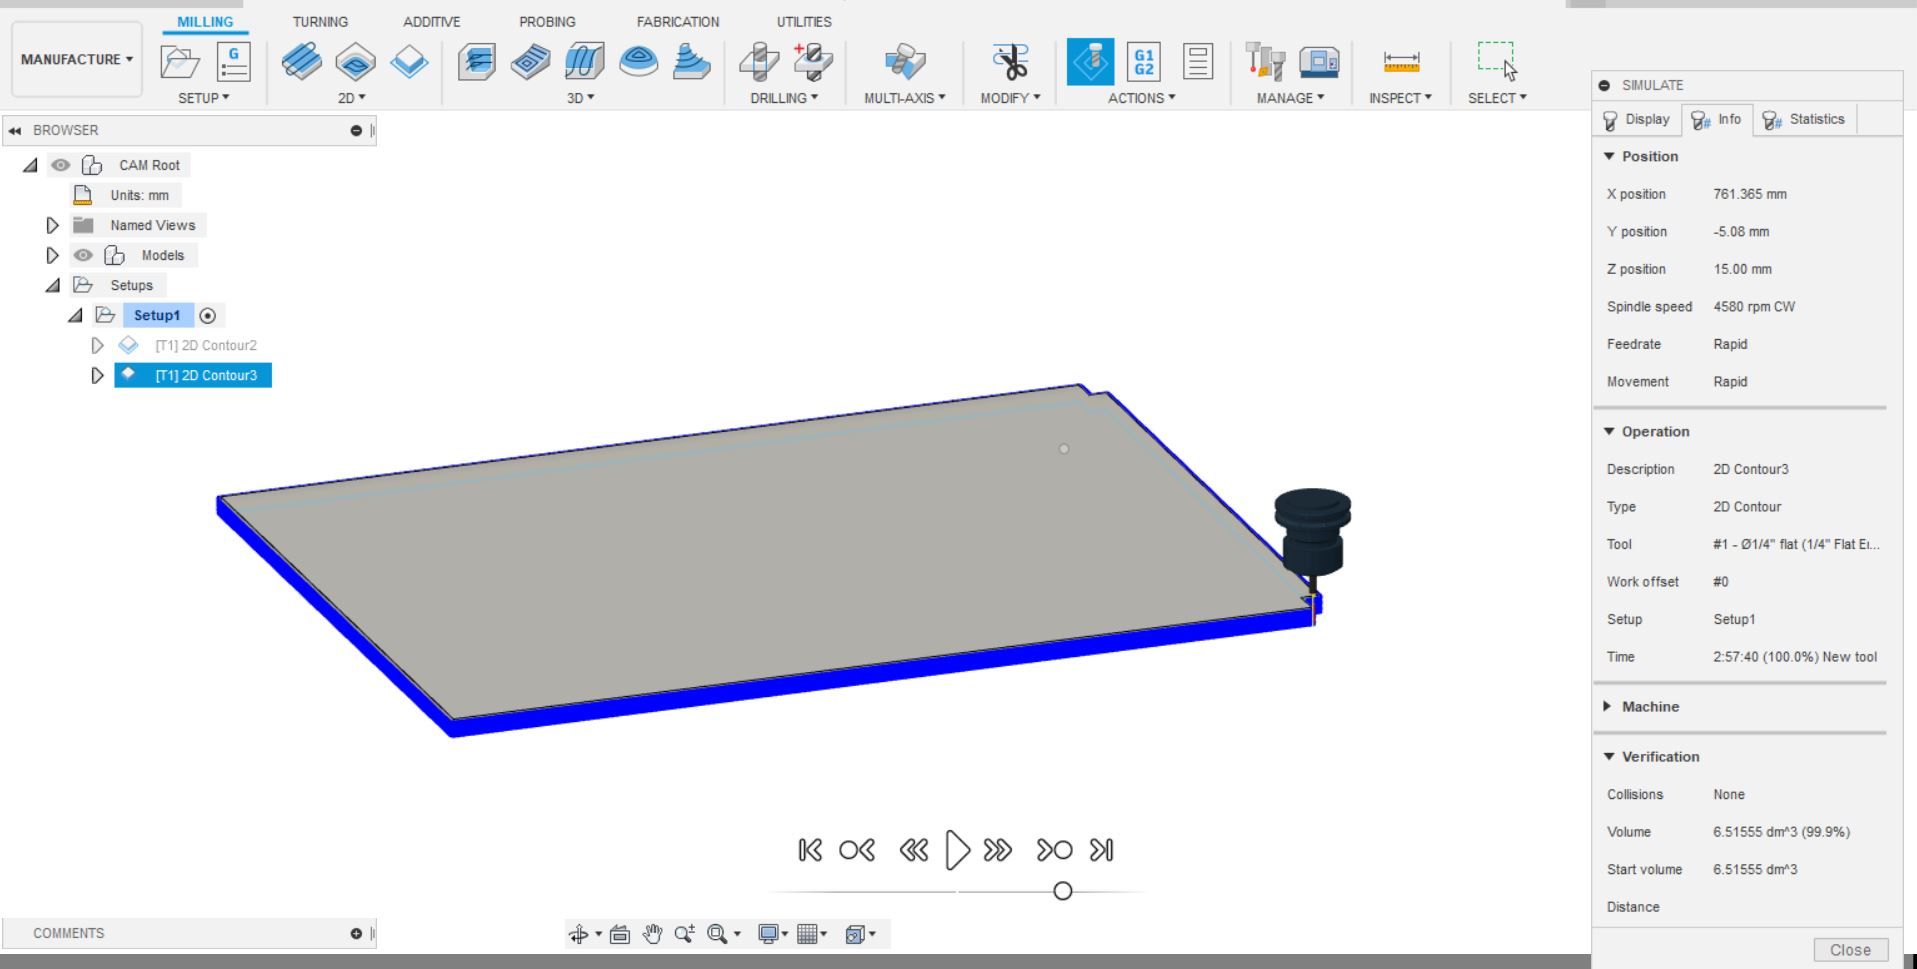The height and width of the screenshot is (969, 1917).
Task: Click the Post Process G1 G2 icon
Action: [1144, 62]
